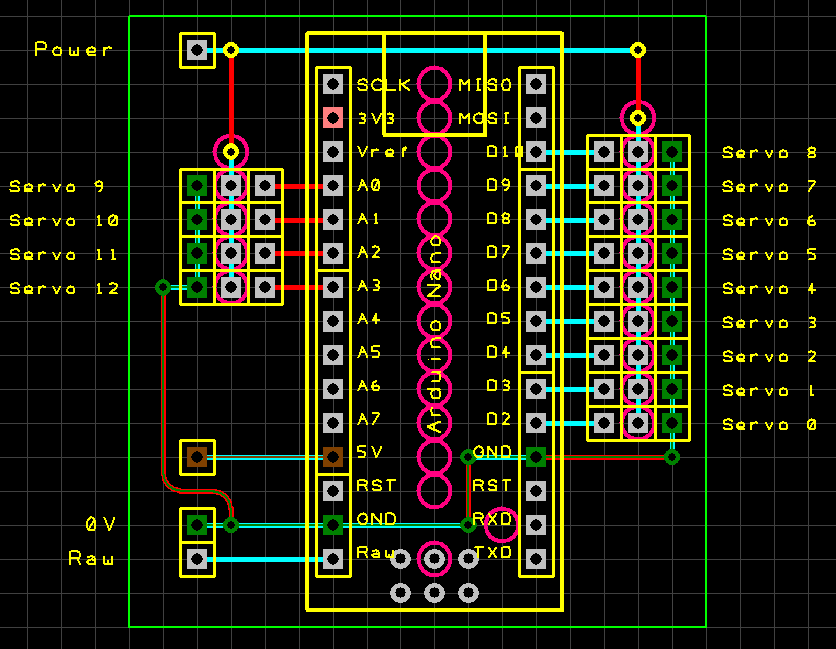
Task: Click the Servo 8 label
Action: click(x=769, y=153)
